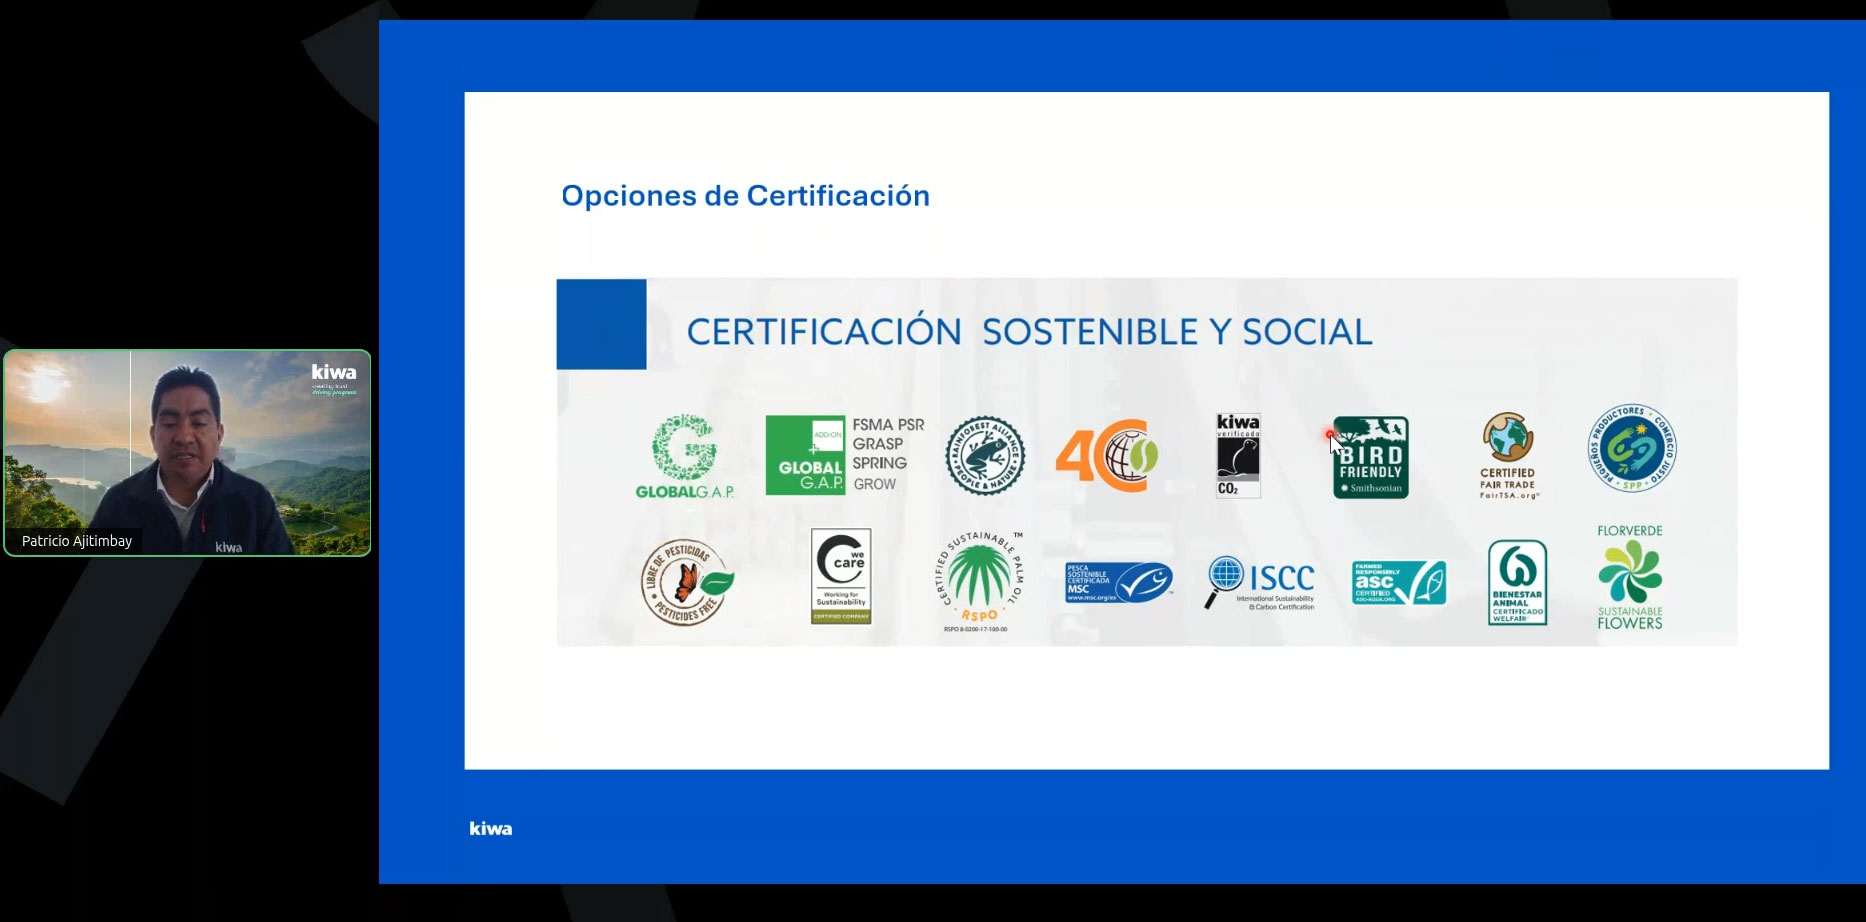
Task: Click the 'GRASP' add-on text
Action: tap(878, 444)
